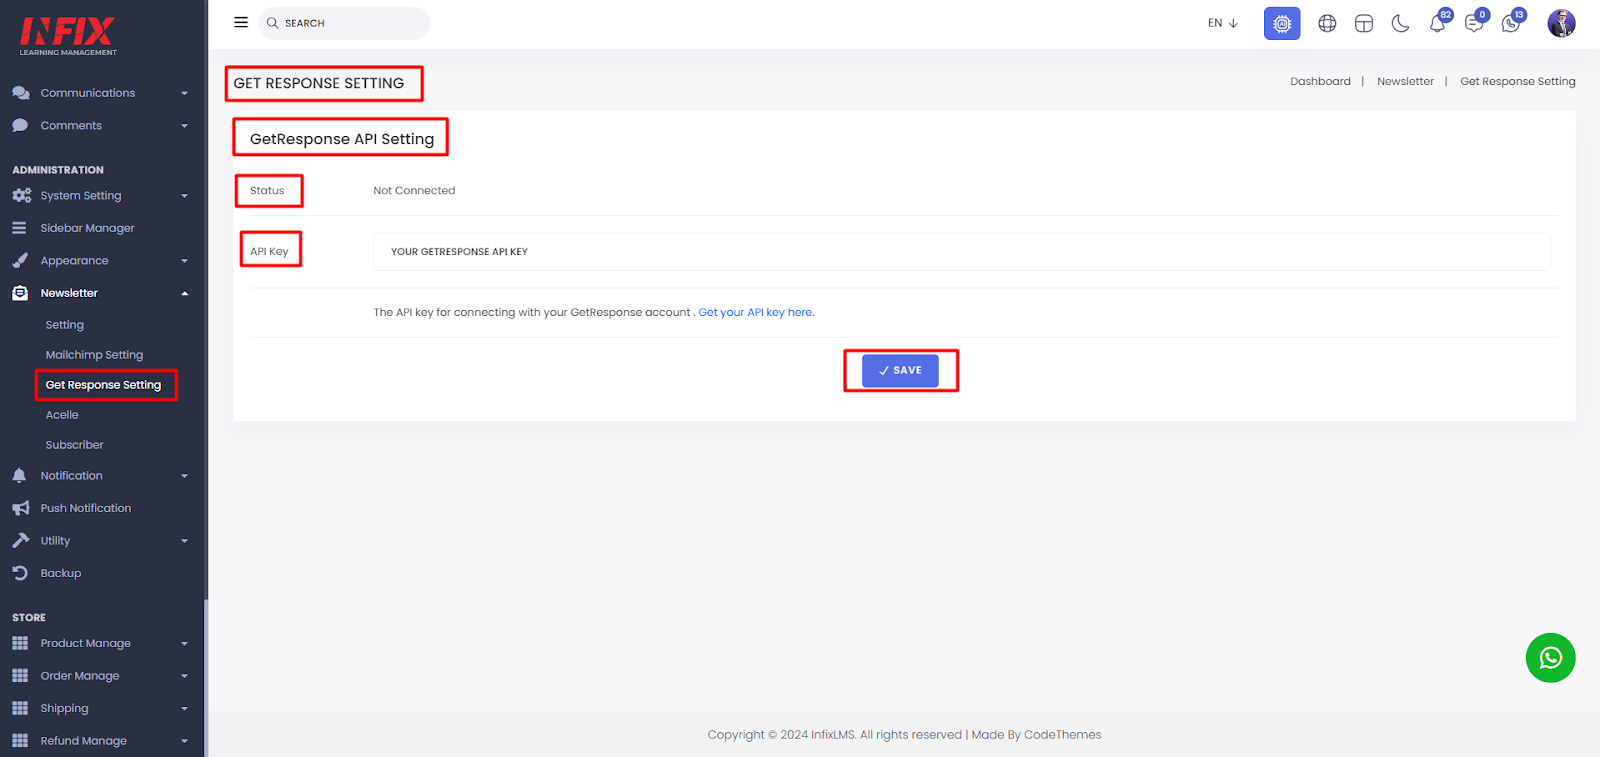Expand Comments menu arrow
Viewport: 1600px width, 757px height.
pyautogui.click(x=184, y=126)
